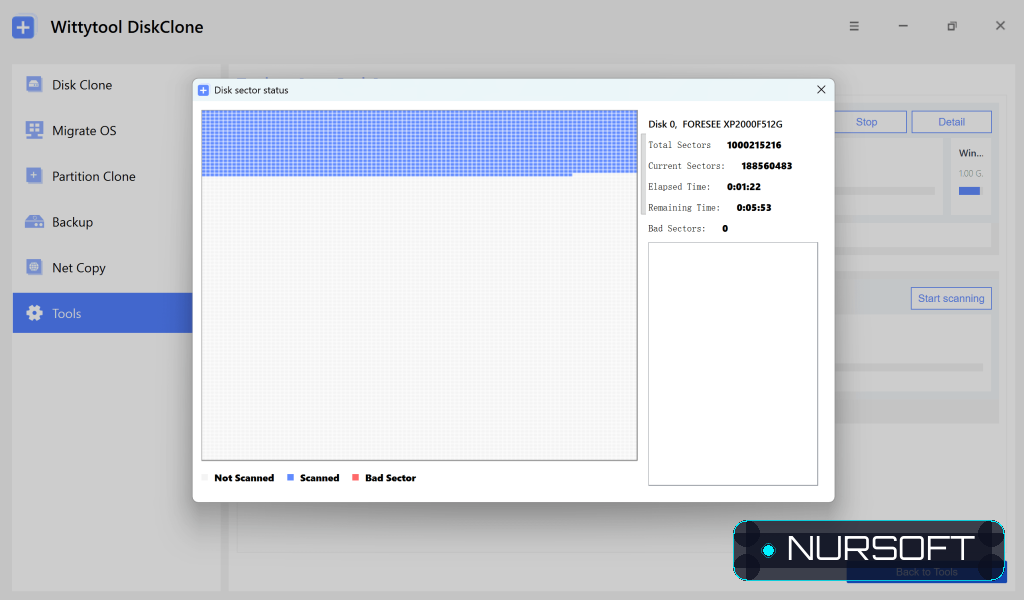
Task: Click the Disk sector status title text
Action: (251, 90)
